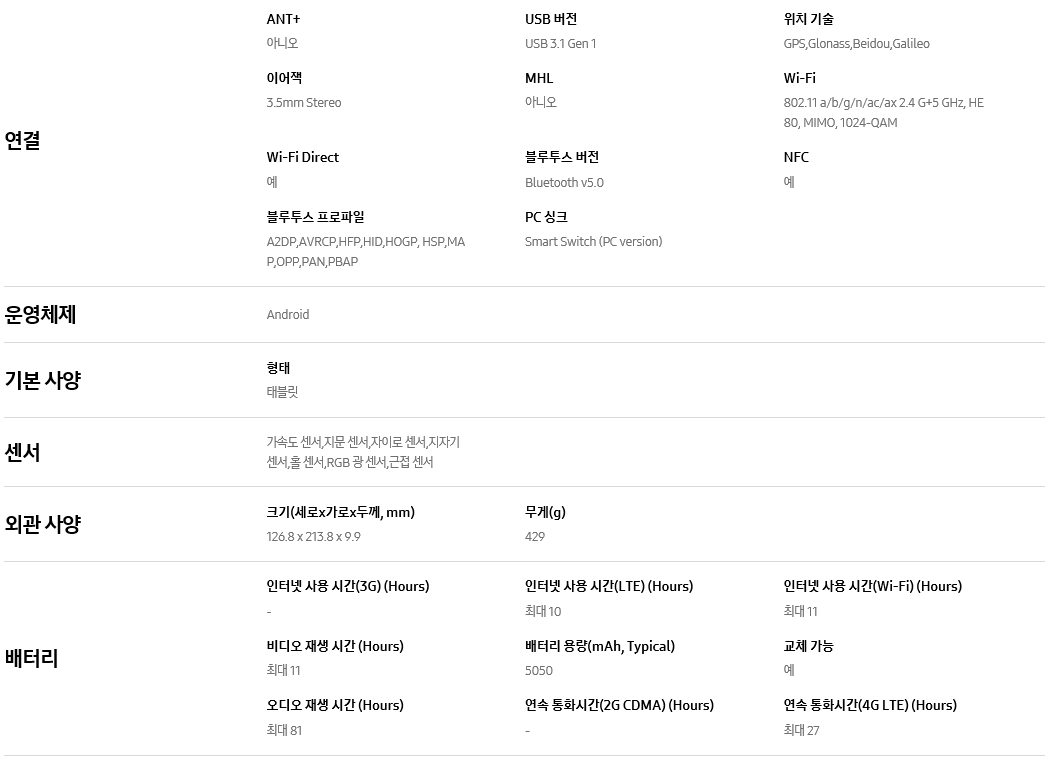Select the 배터리 section heading
The image size is (1050, 765).
(31, 658)
